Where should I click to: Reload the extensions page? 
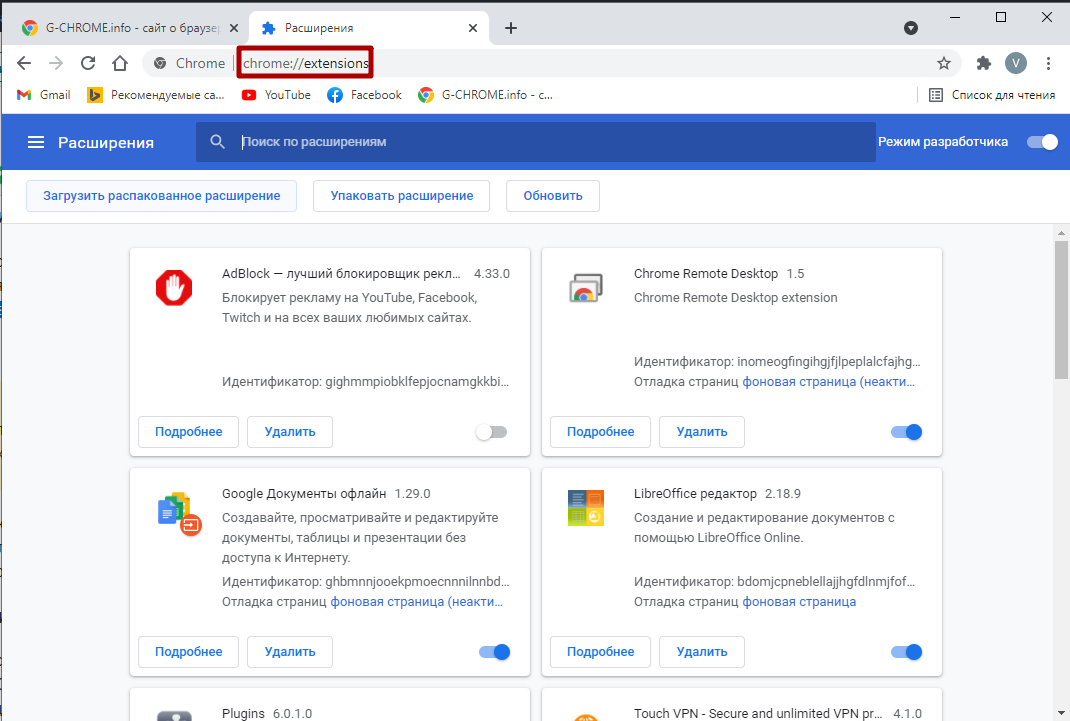click(x=88, y=63)
